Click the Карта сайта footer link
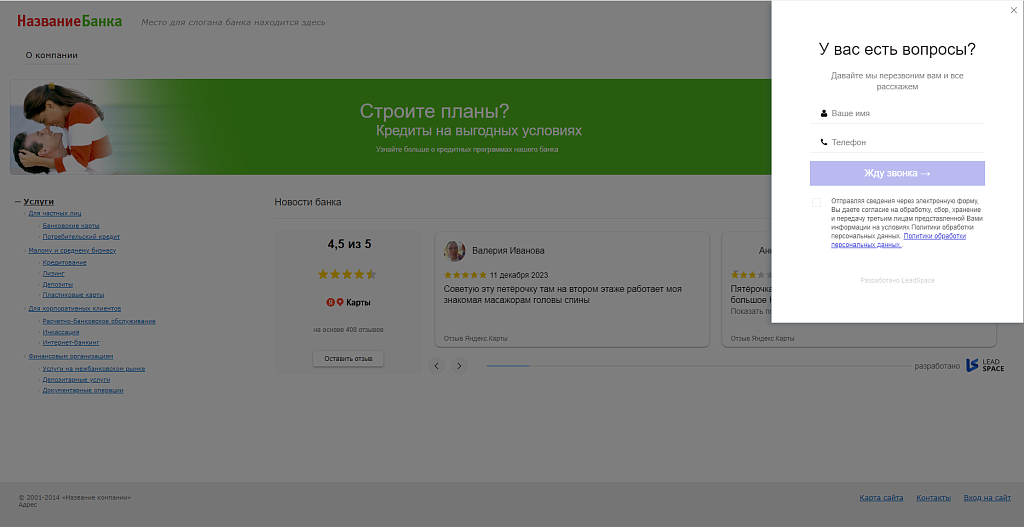1024x527 pixels. click(881, 498)
